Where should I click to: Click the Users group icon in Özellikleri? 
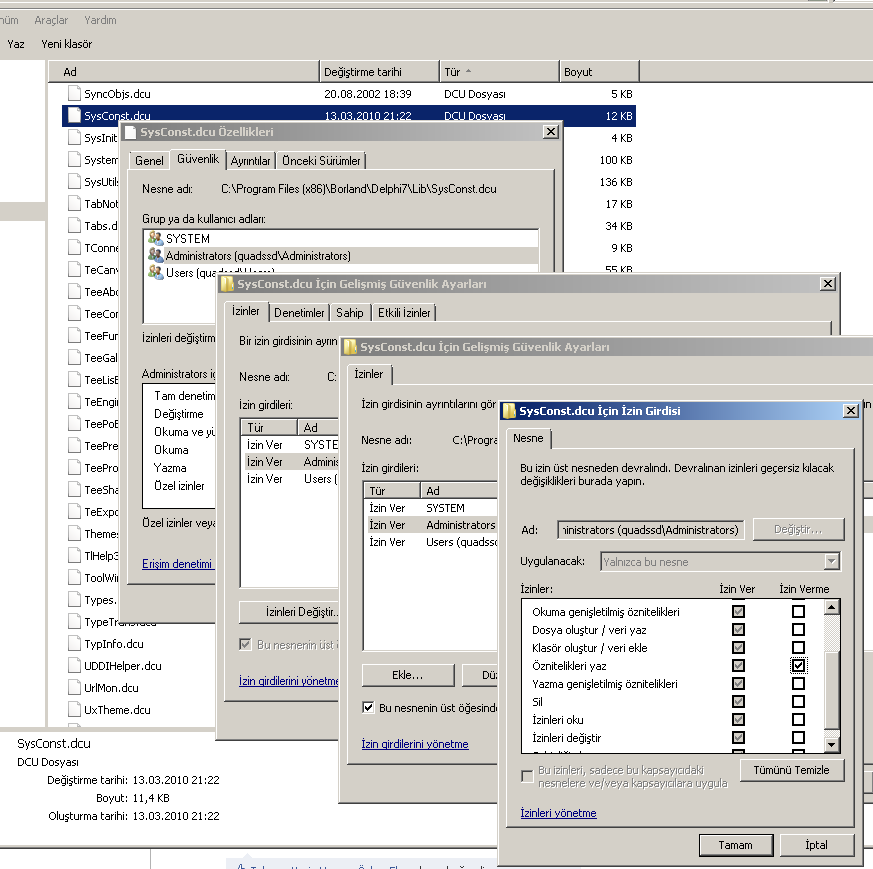[155, 272]
